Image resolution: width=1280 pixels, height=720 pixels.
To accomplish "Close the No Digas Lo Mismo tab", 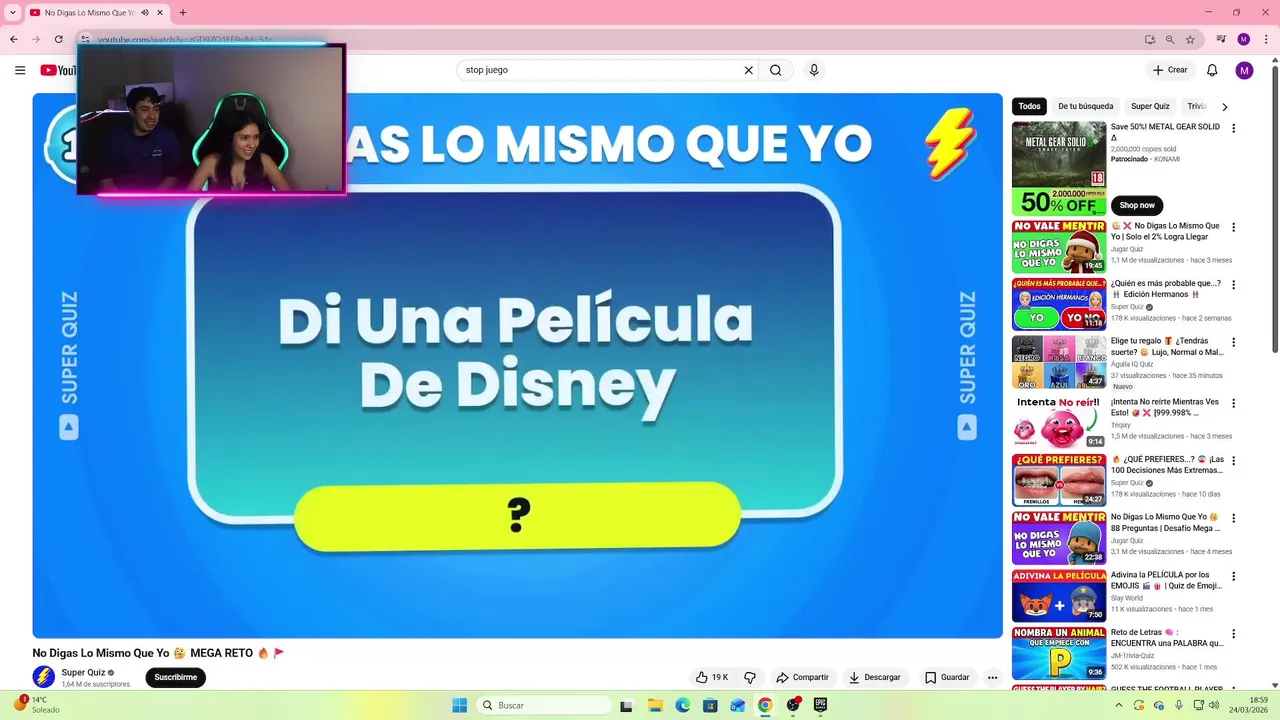I will coord(160,12).
